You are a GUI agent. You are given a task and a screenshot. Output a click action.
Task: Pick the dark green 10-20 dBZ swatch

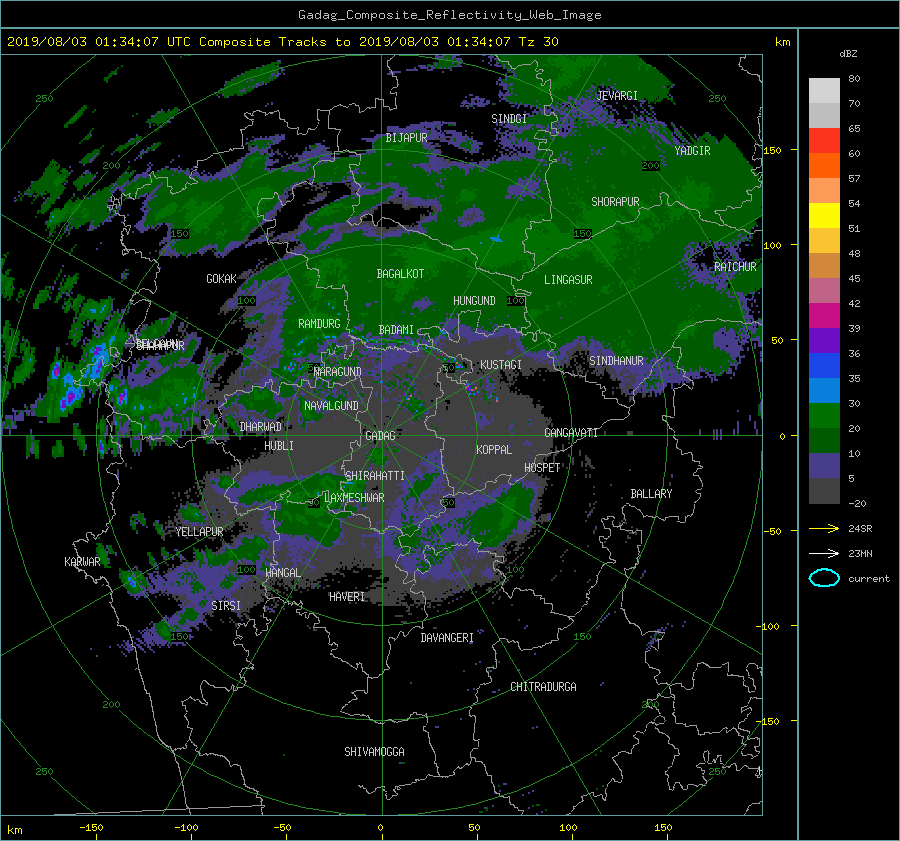[x=824, y=440]
